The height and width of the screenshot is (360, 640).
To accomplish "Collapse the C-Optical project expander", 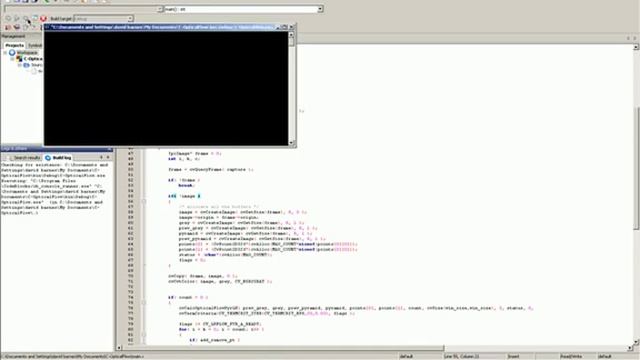I will pyautogui.click(x=12, y=59).
